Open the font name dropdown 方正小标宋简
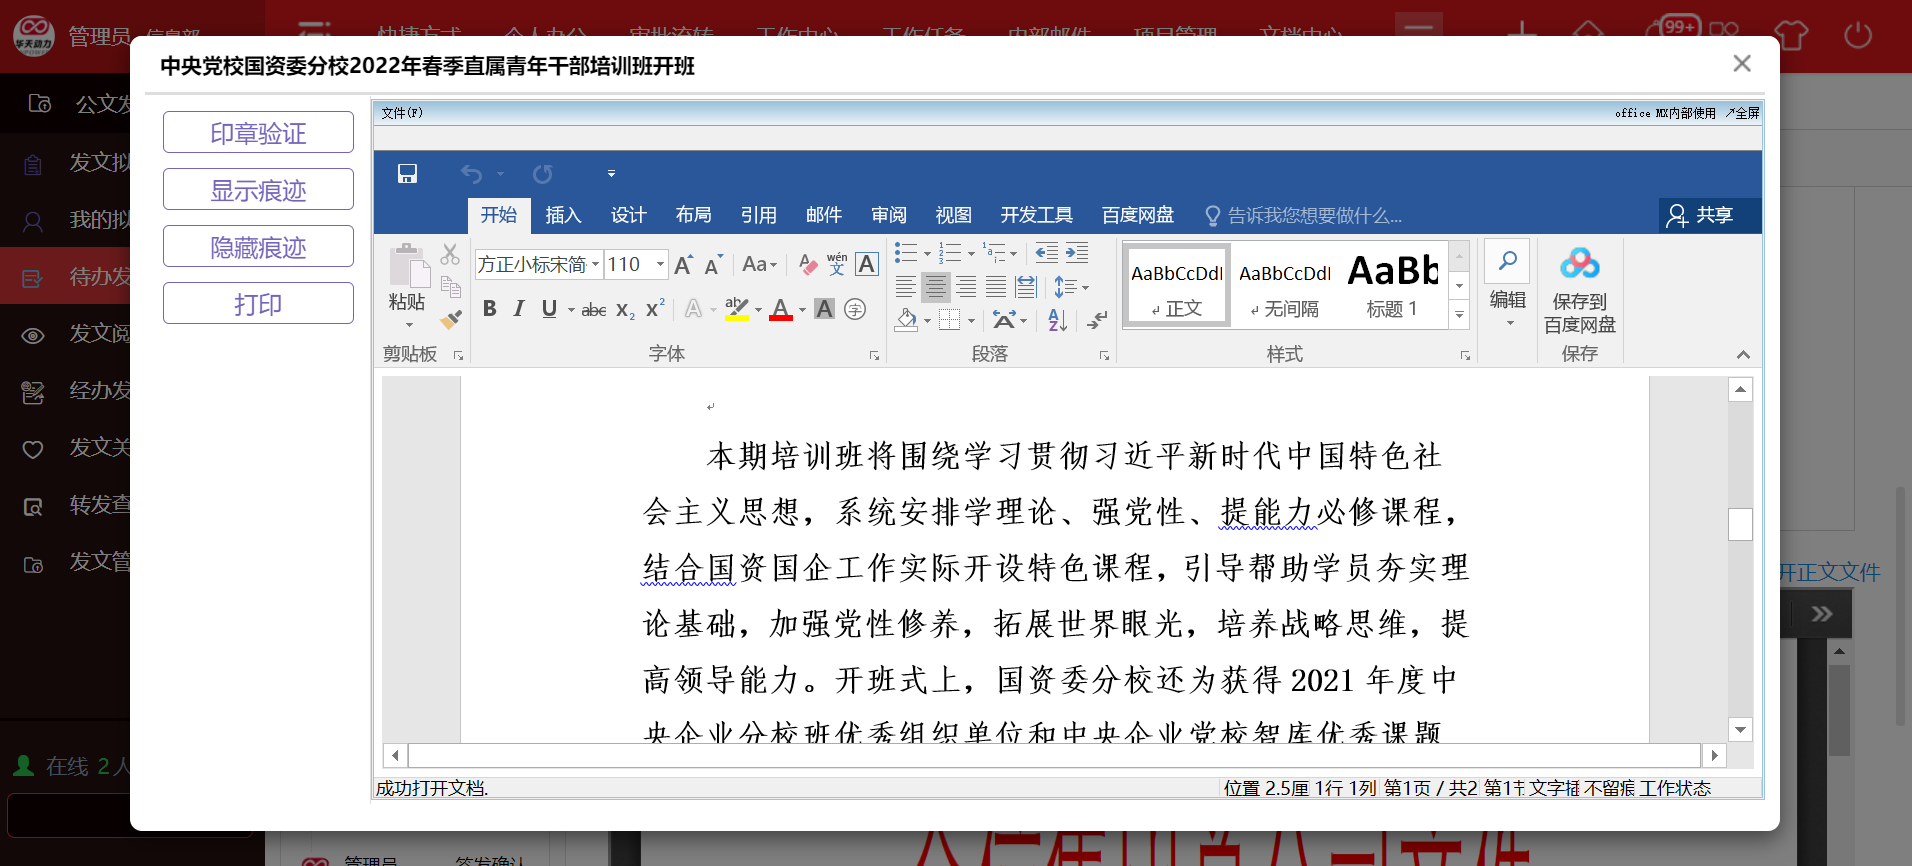 tap(595, 265)
